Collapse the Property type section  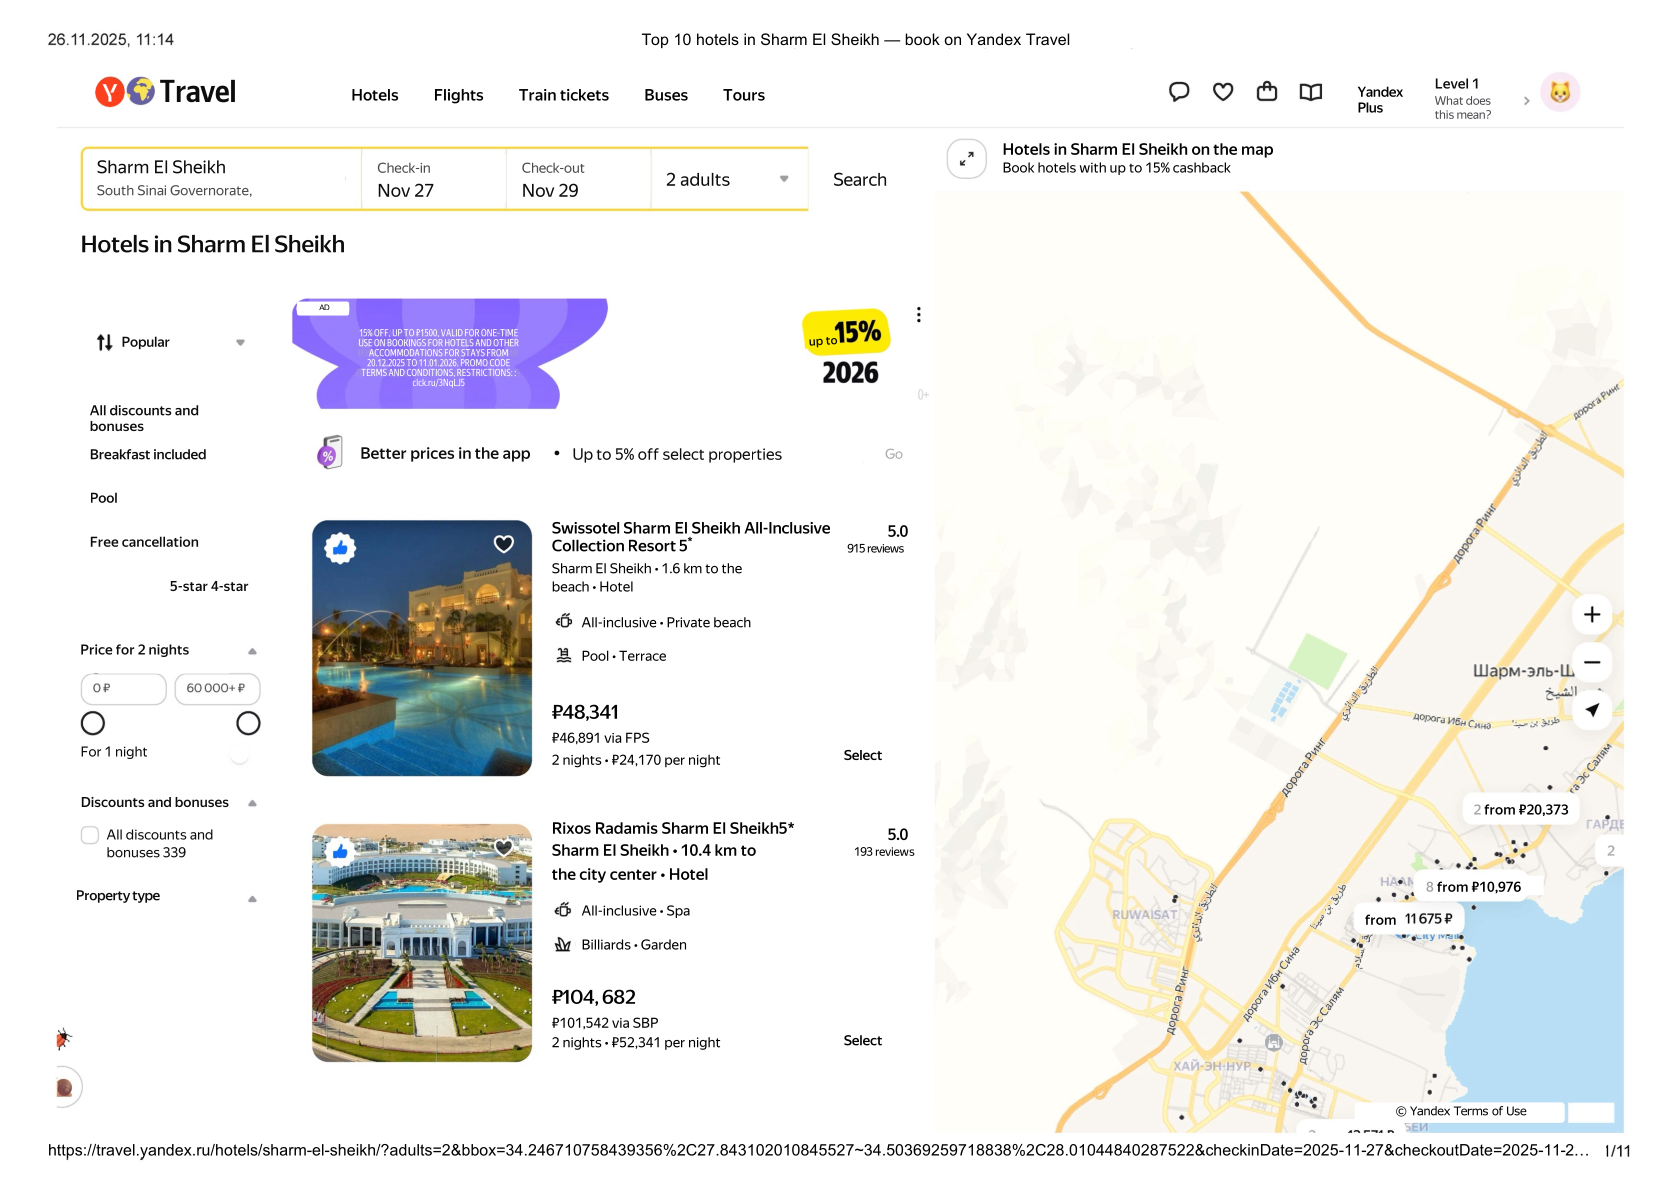(252, 898)
